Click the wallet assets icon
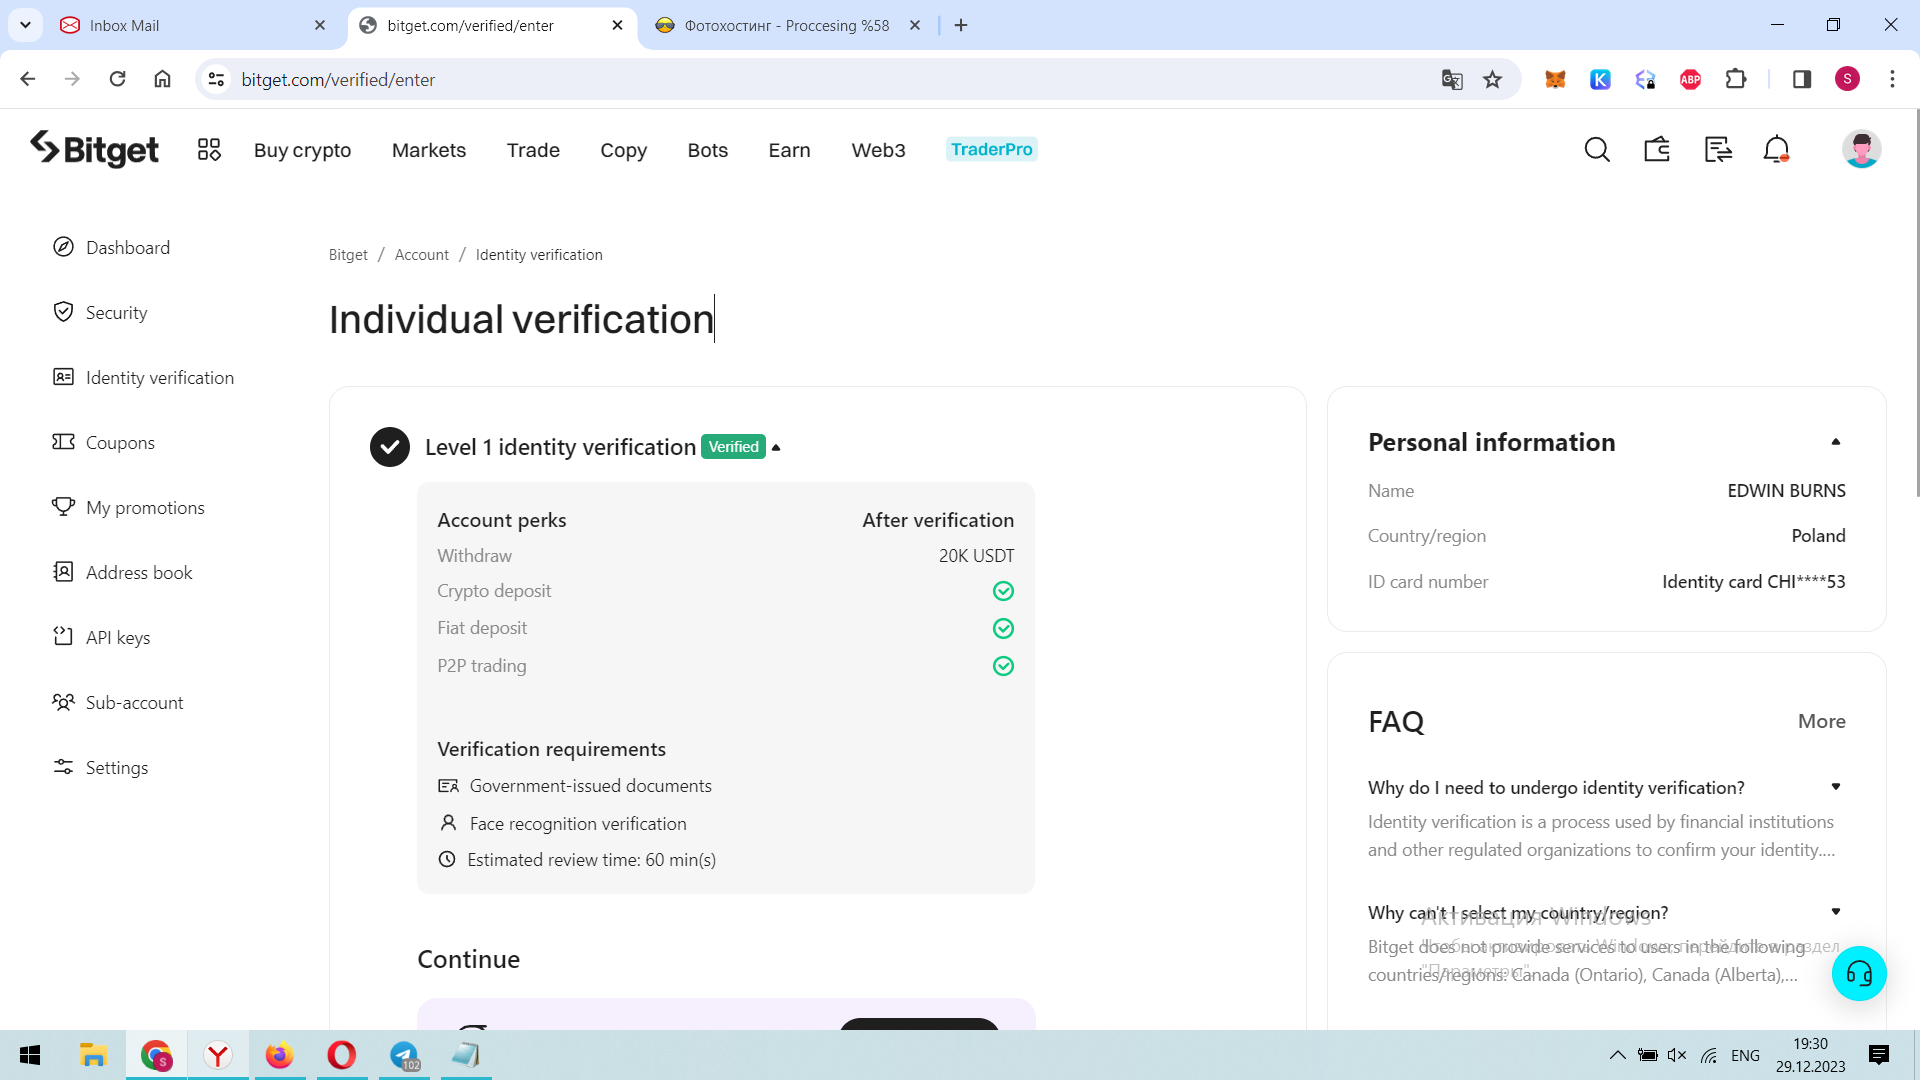Screen dimensions: 1920x1080 (x=1657, y=150)
